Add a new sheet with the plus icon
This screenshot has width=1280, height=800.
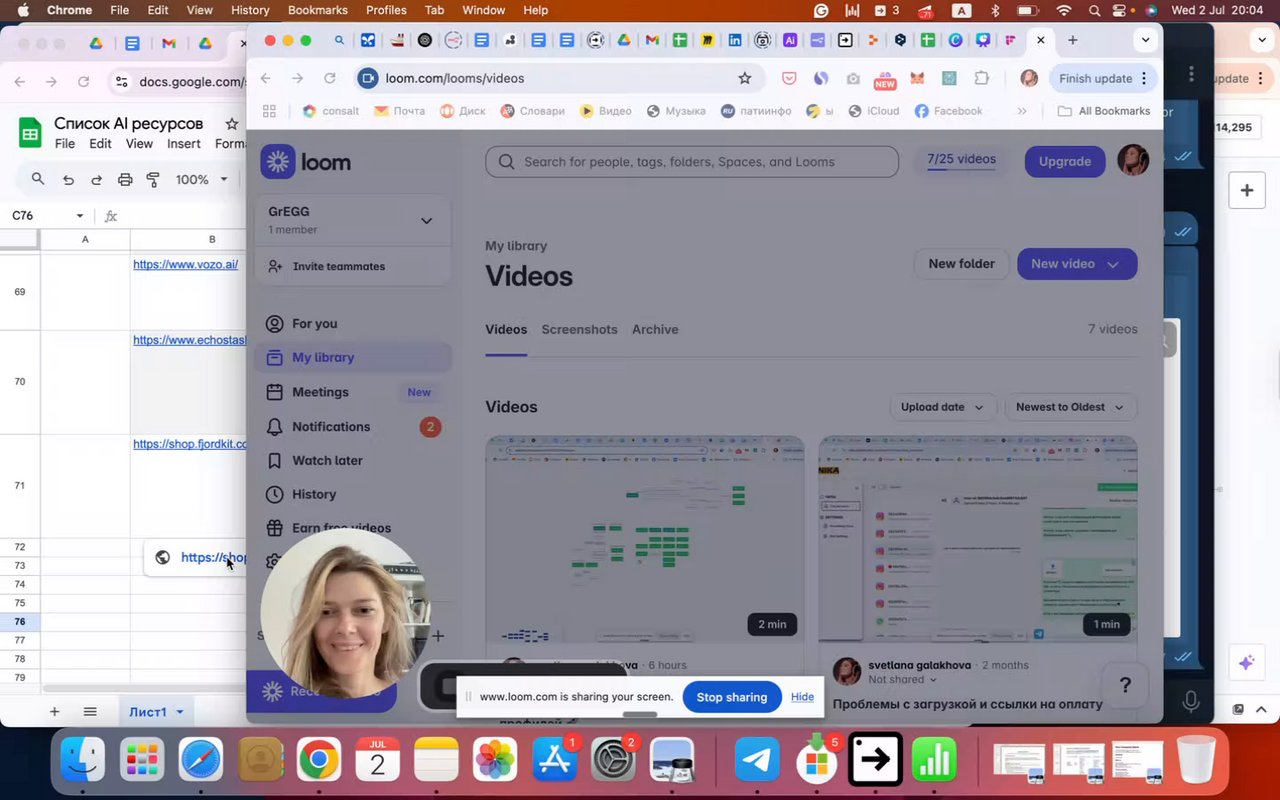55,711
